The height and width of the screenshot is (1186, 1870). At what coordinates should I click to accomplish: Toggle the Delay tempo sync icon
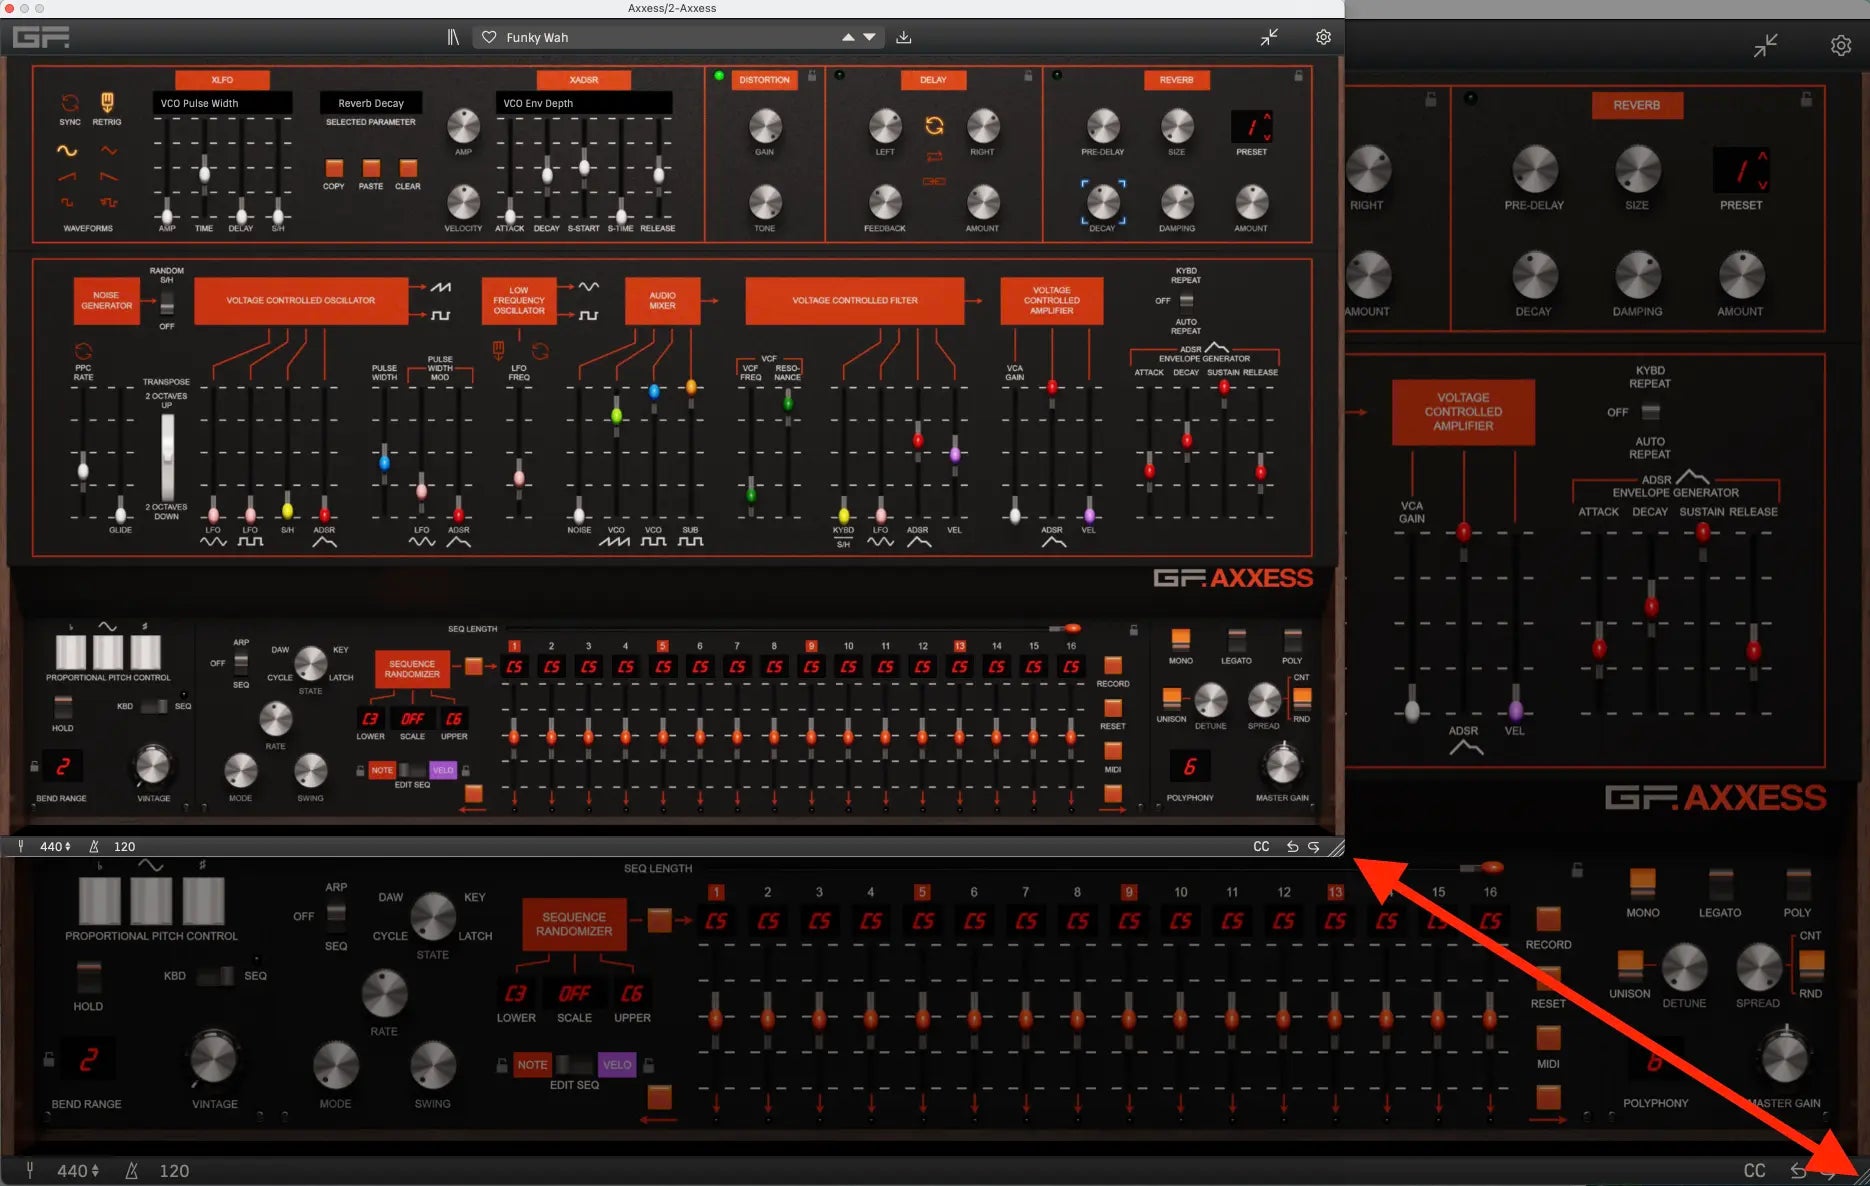click(x=934, y=126)
